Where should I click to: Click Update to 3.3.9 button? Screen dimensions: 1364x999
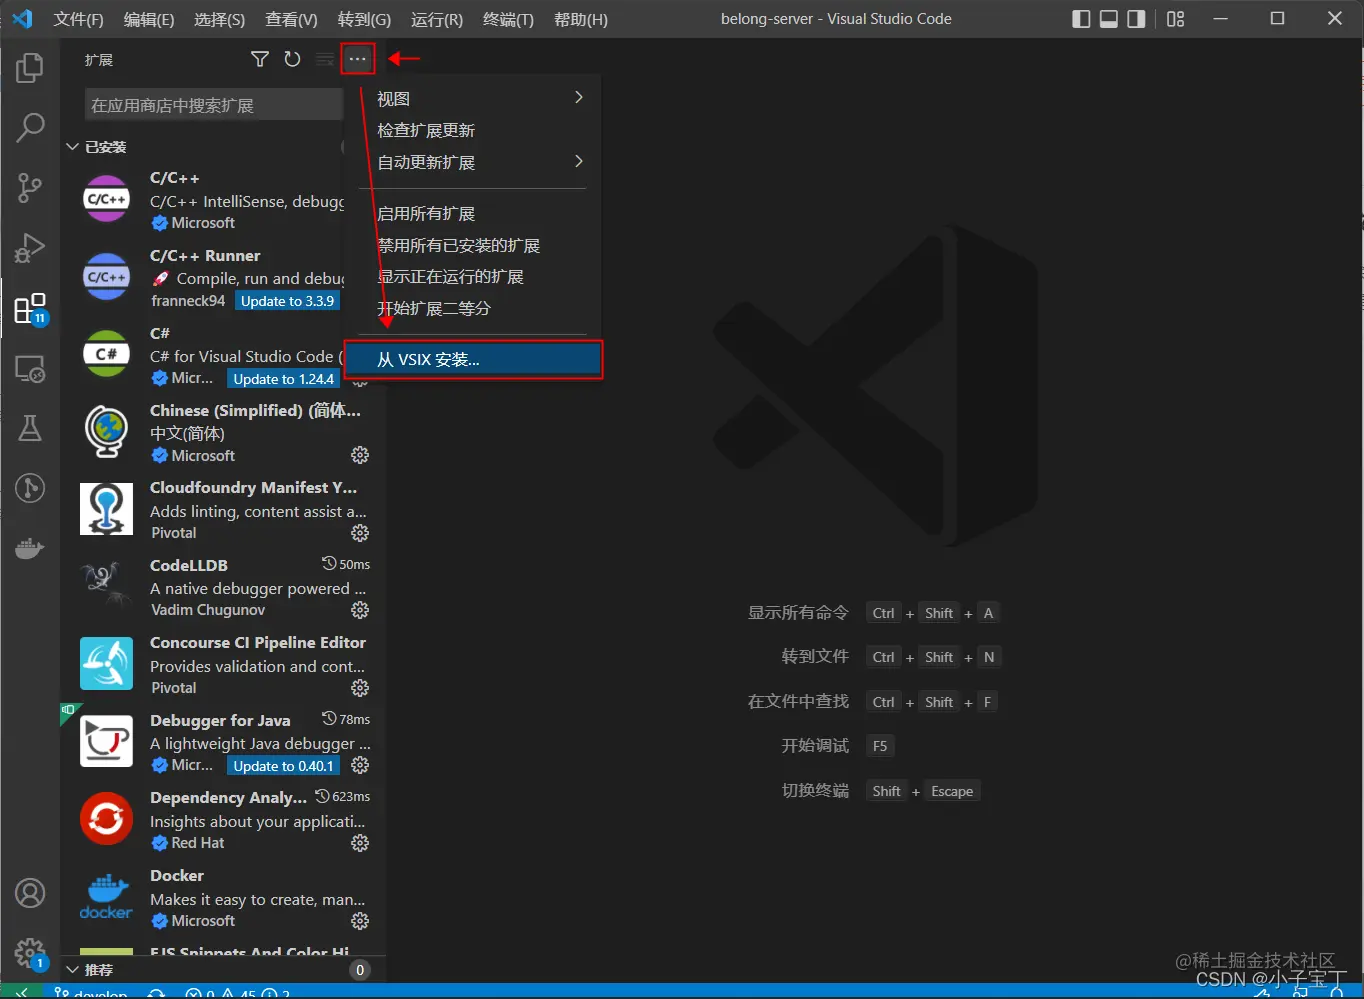click(287, 301)
